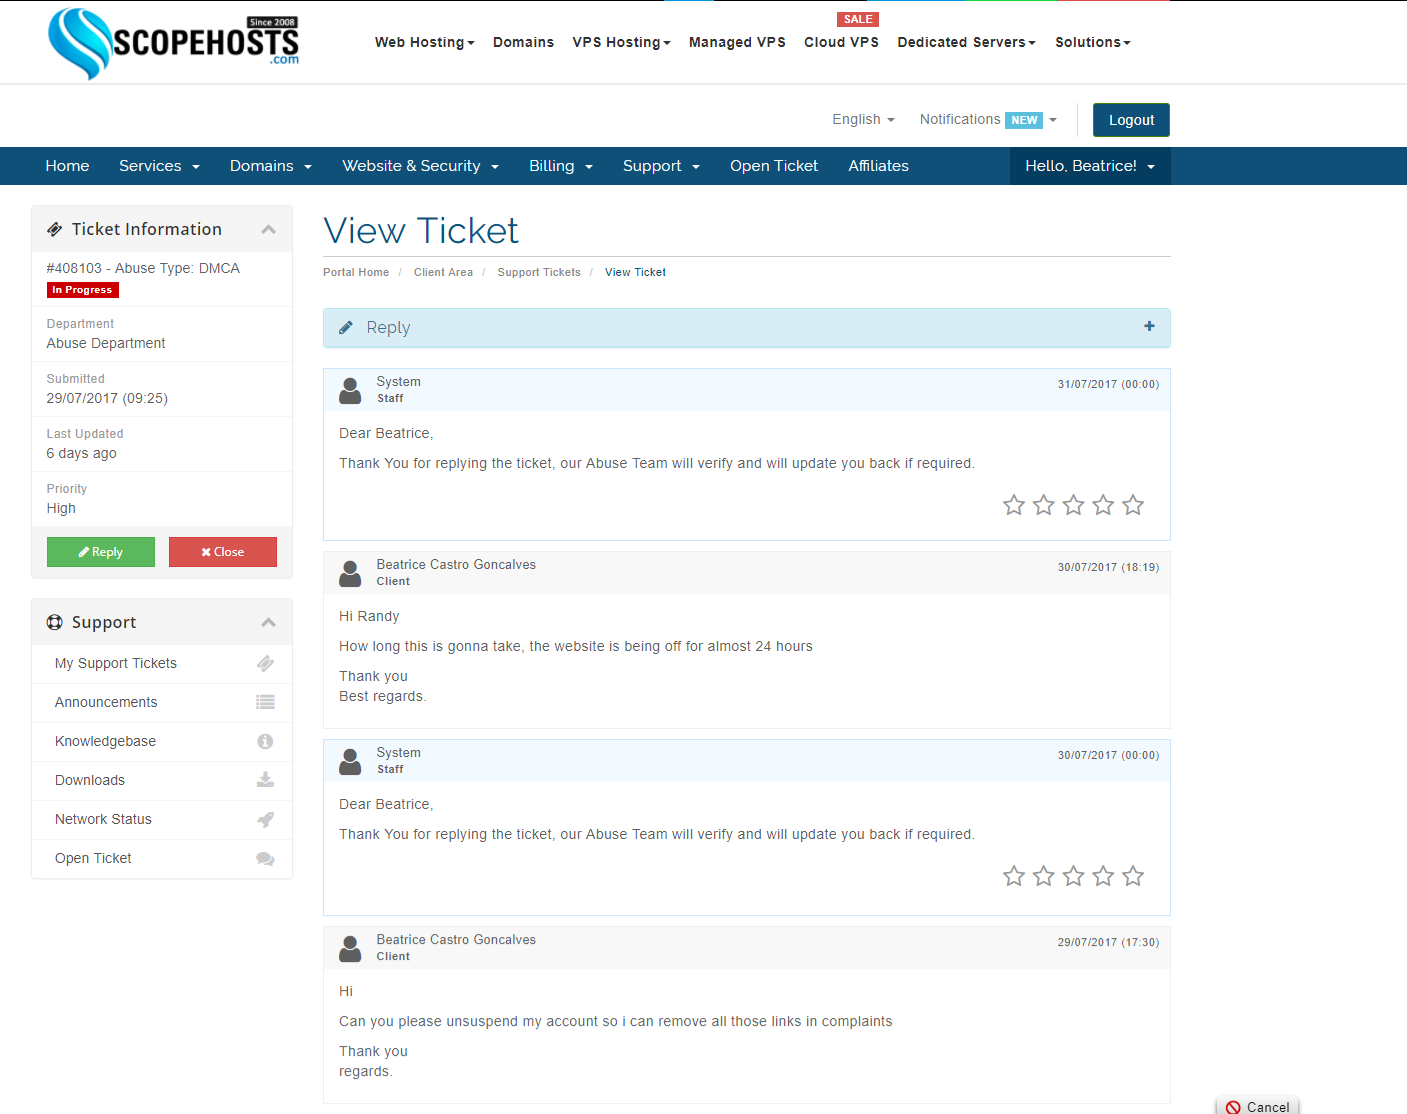Viewport: 1407px width, 1114px height.
Task: Open the Affiliates menu item
Action: [x=878, y=166]
